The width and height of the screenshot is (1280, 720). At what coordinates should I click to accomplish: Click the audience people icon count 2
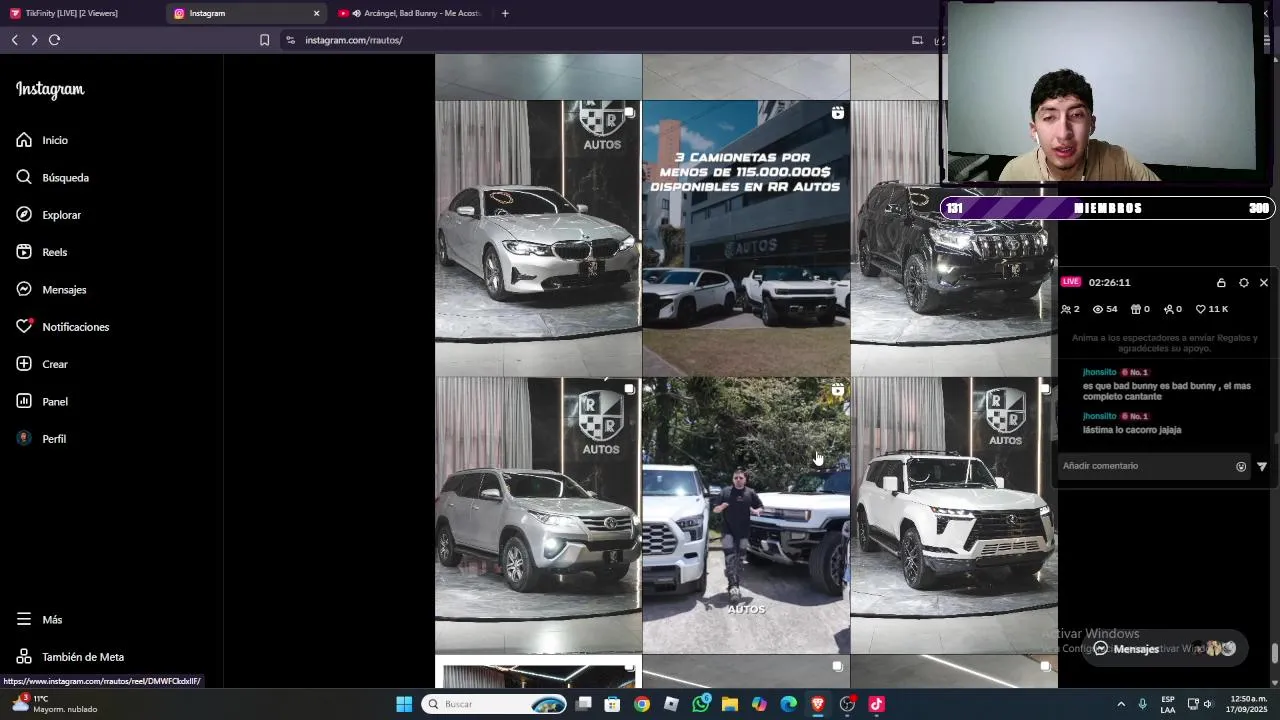coord(1070,309)
